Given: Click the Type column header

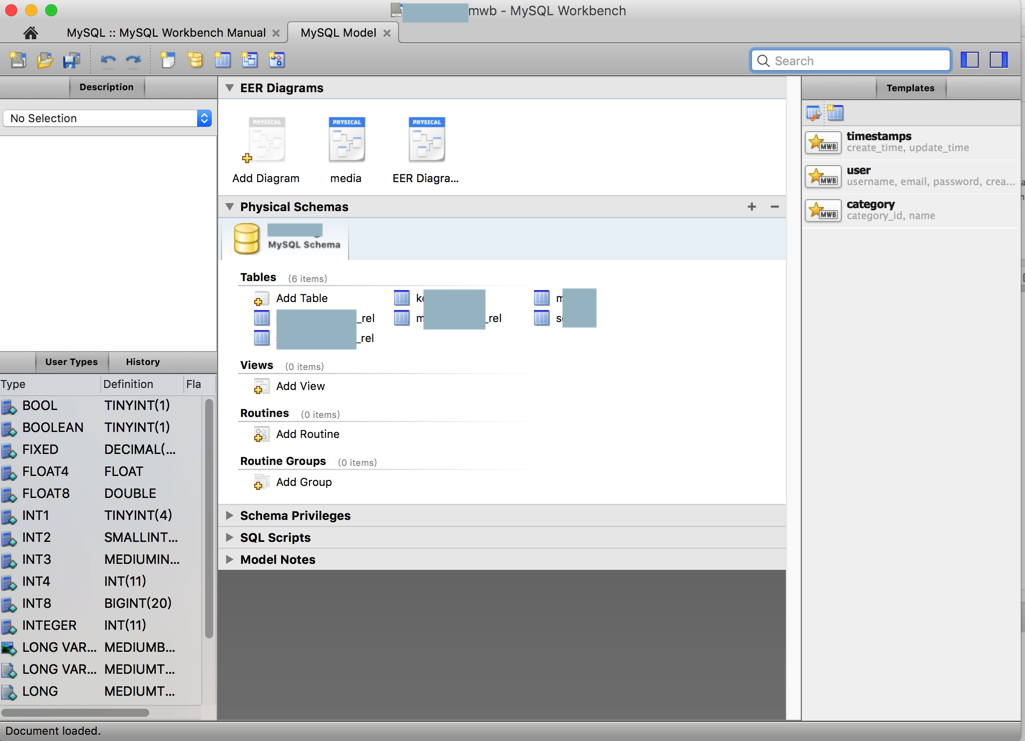Looking at the screenshot, I should pyautogui.click(x=50, y=384).
